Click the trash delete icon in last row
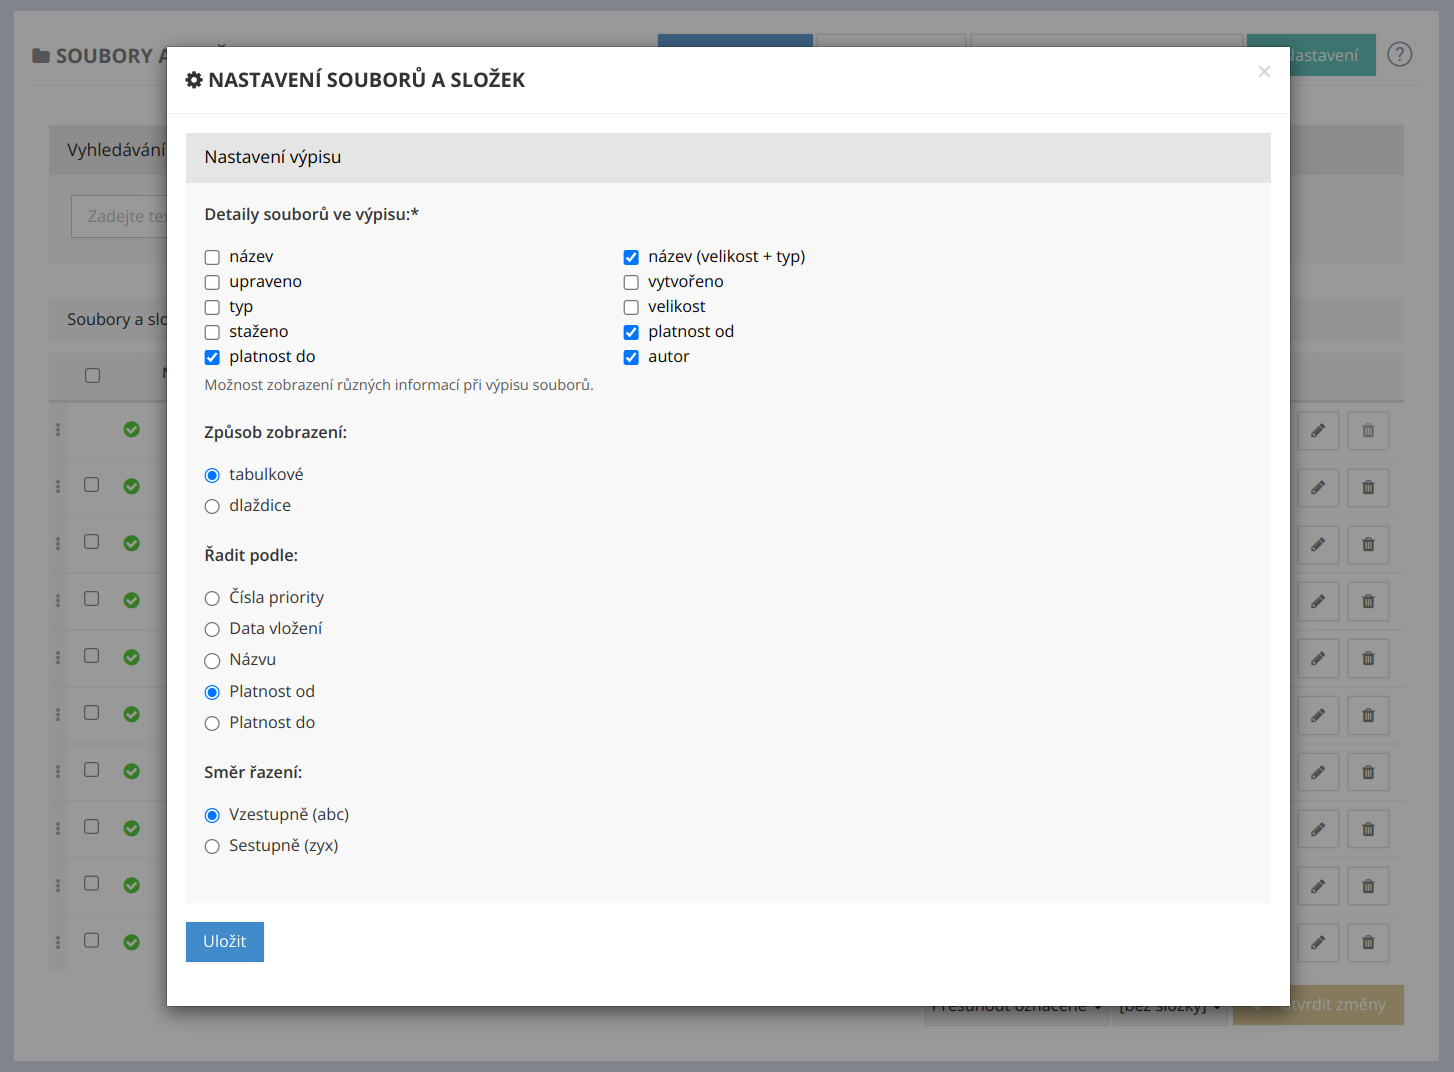1454x1072 pixels. 1368,943
